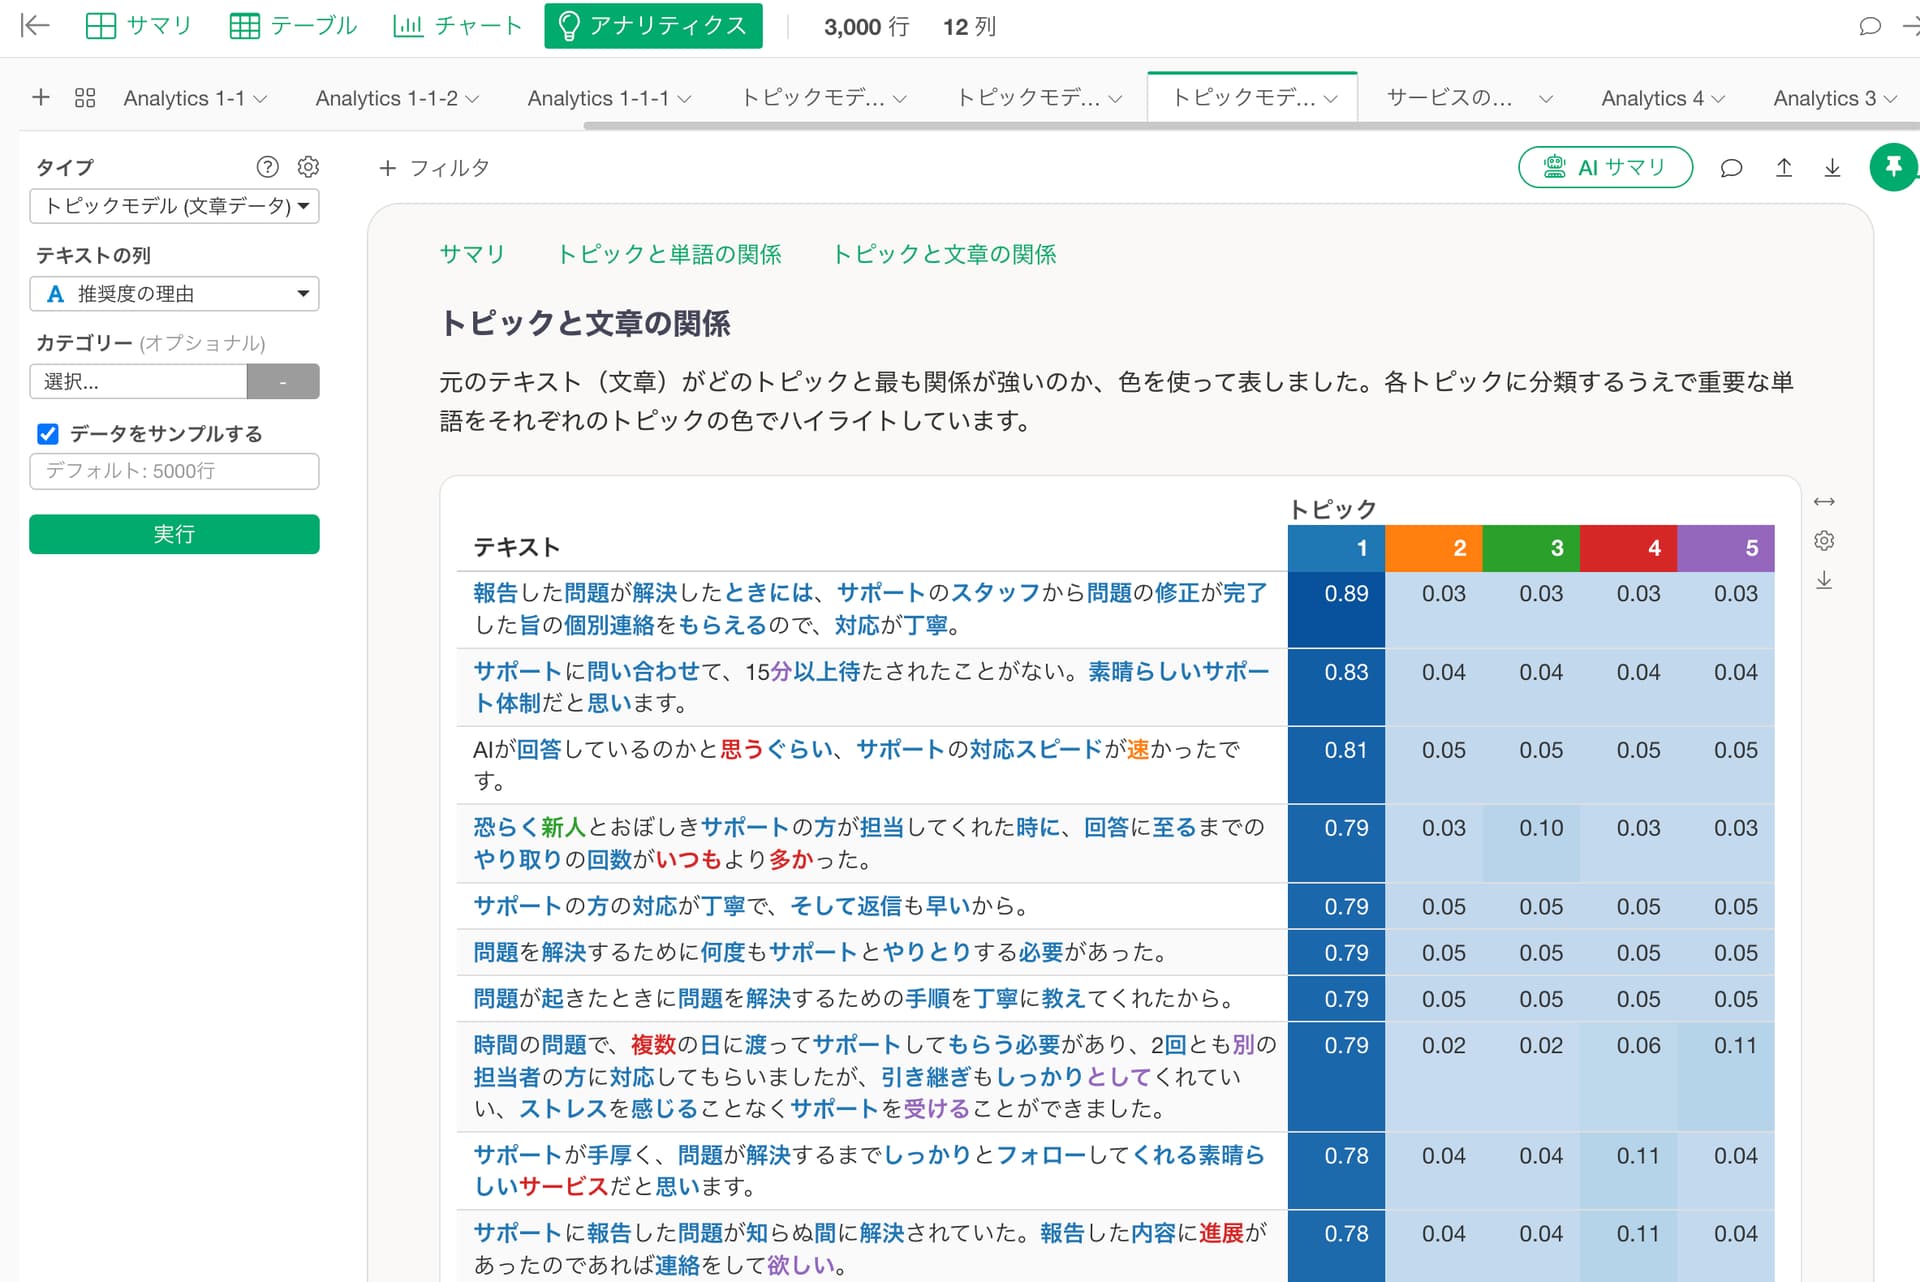1920x1282 pixels.
Task: Click the 0.83 topic score cell
Action: (x=1336, y=687)
